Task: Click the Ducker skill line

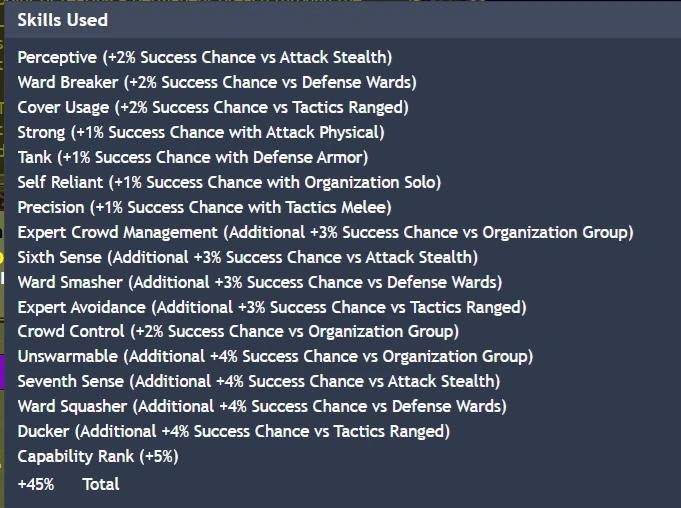Action: [x=234, y=431]
